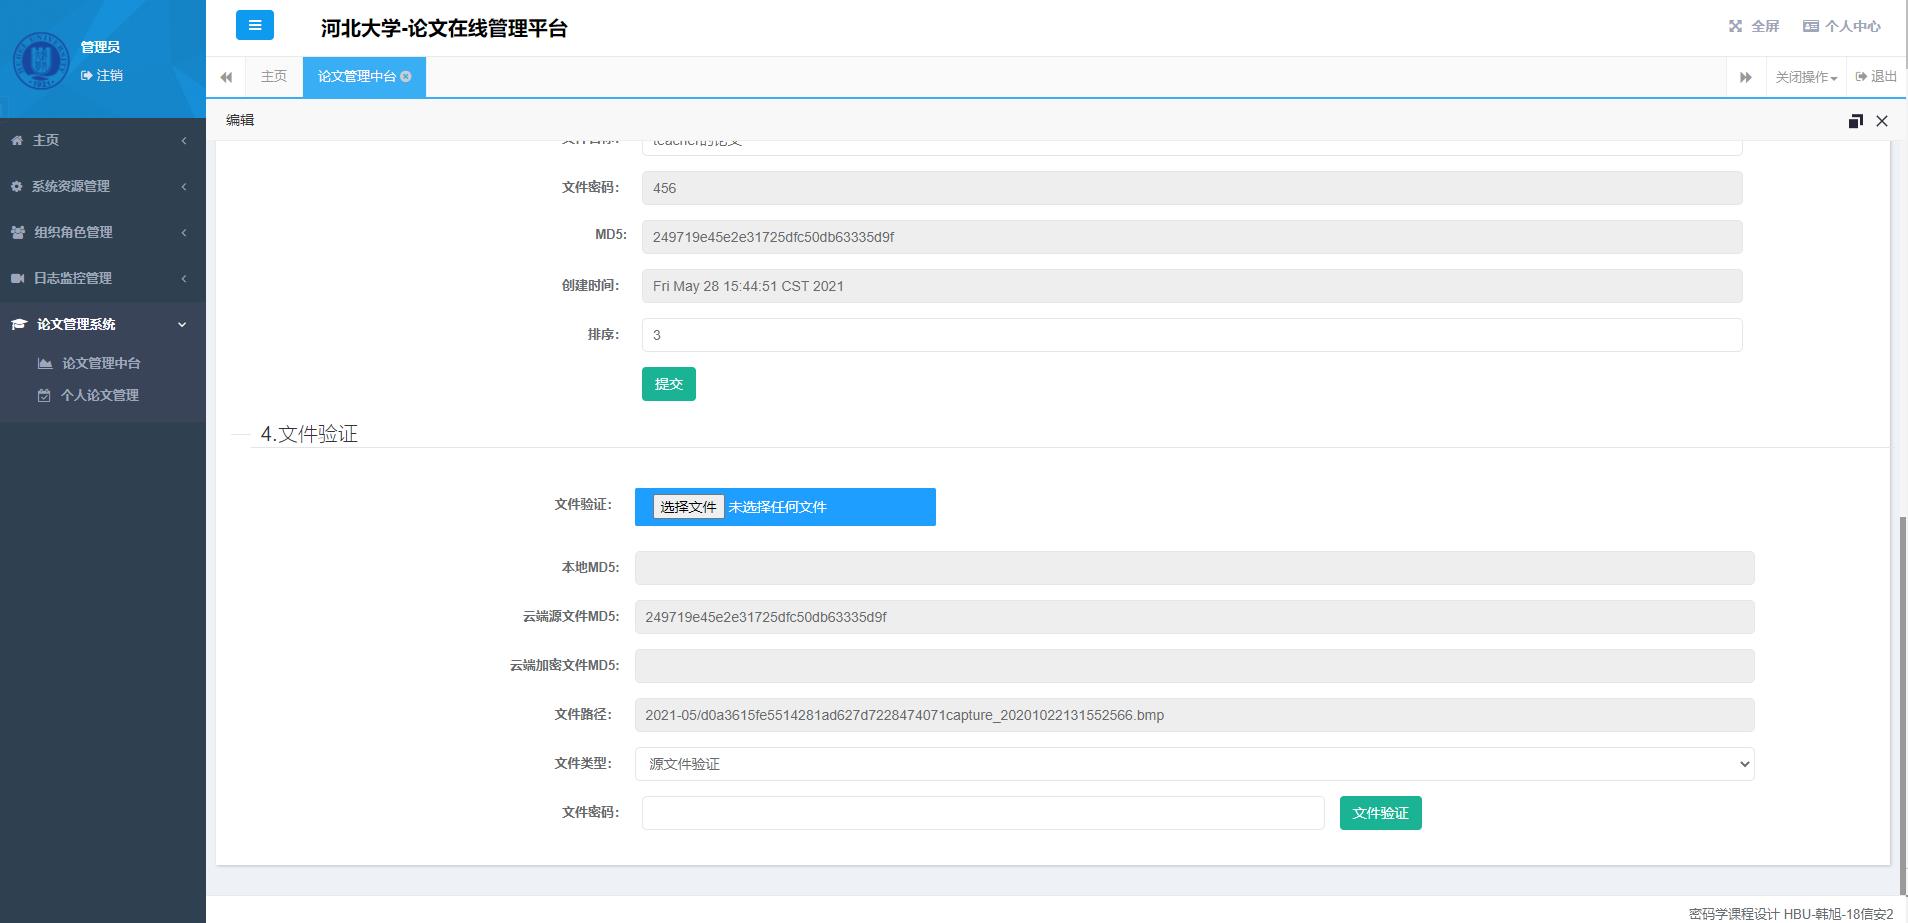Click the 创建时间 field
Image resolution: width=1908 pixels, height=923 pixels.
(1192, 286)
